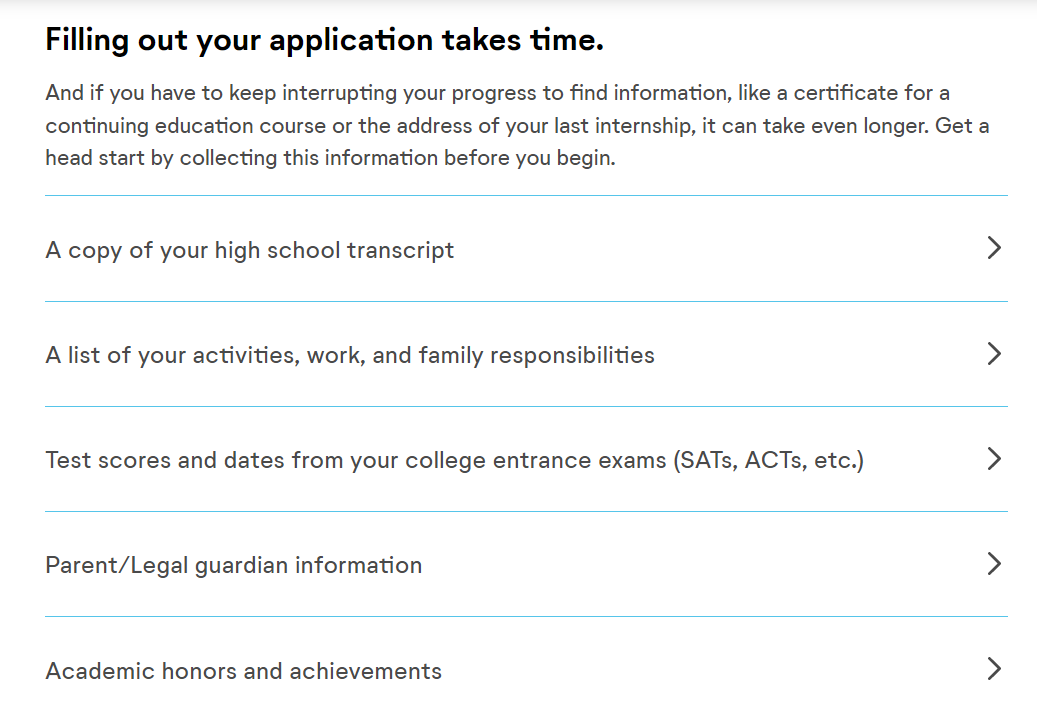Expand 'Test scores and dates' section label
This screenshot has width=1037, height=716.
tap(454, 460)
